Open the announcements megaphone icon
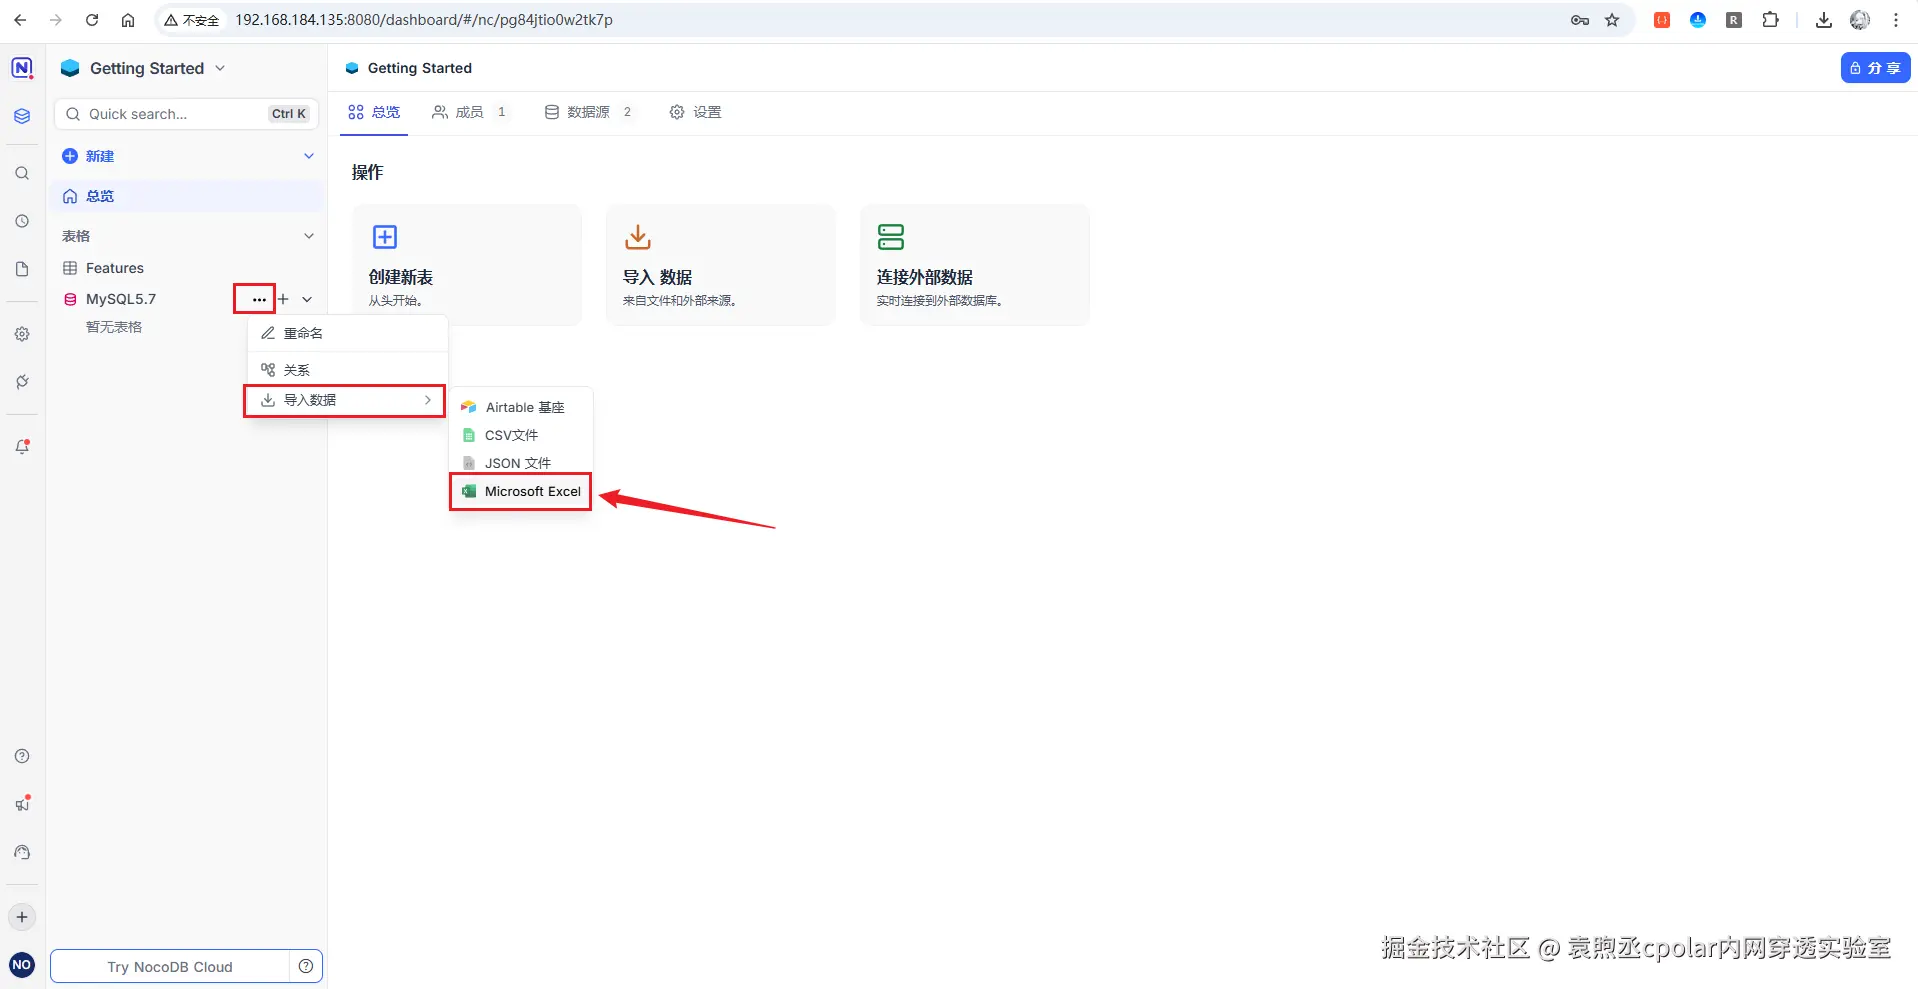The width and height of the screenshot is (1918, 989). (x=22, y=804)
